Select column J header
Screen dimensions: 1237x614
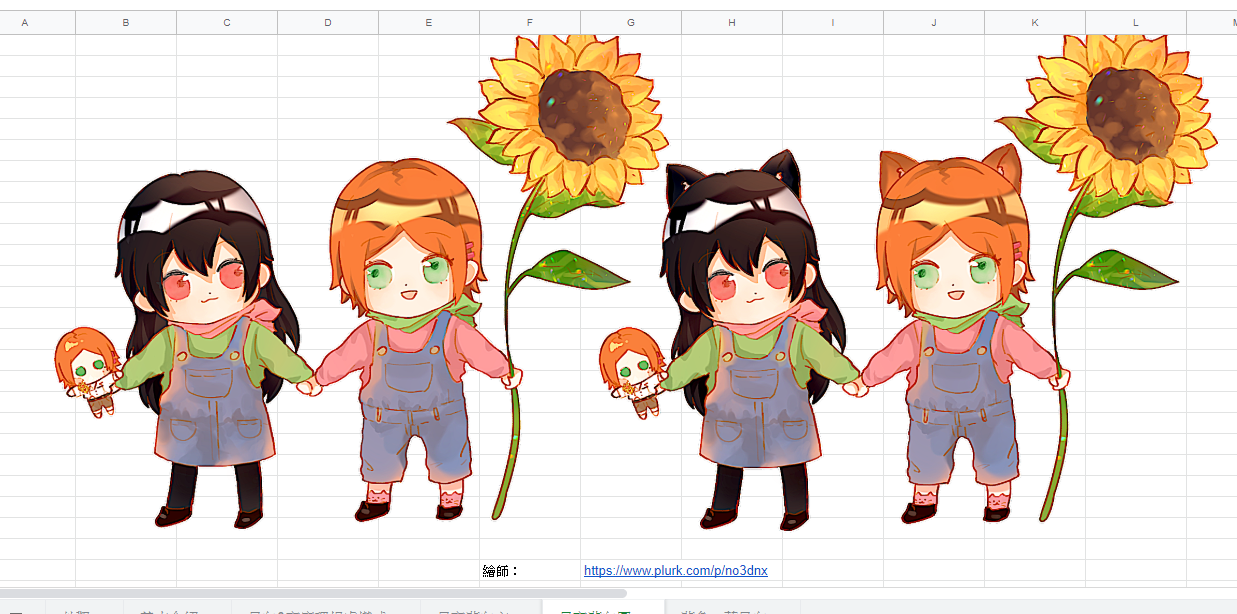point(934,22)
